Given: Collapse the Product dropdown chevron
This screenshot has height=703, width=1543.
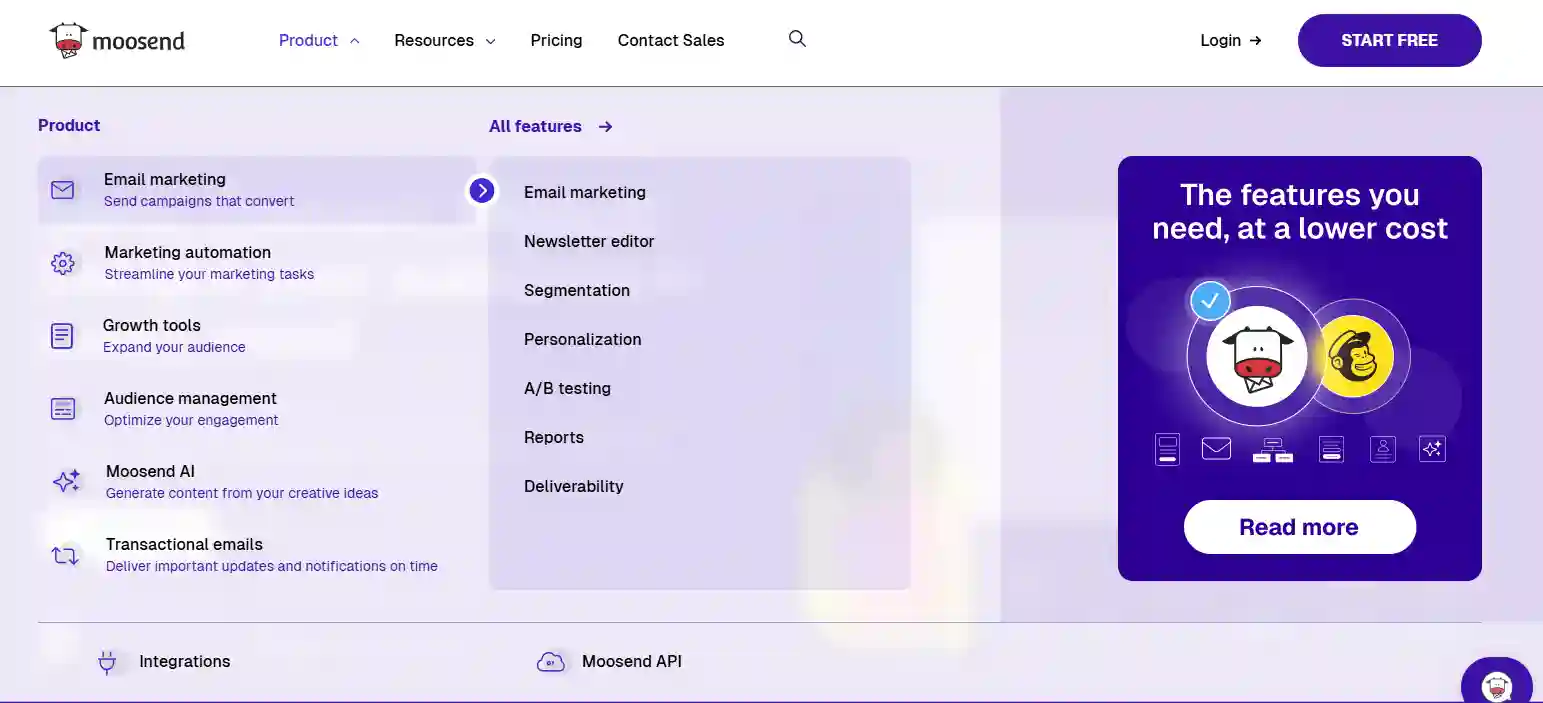Looking at the screenshot, I should click(x=354, y=41).
